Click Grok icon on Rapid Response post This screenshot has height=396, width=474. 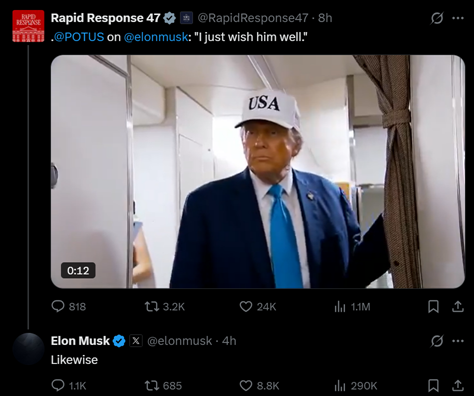pyautogui.click(x=437, y=18)
